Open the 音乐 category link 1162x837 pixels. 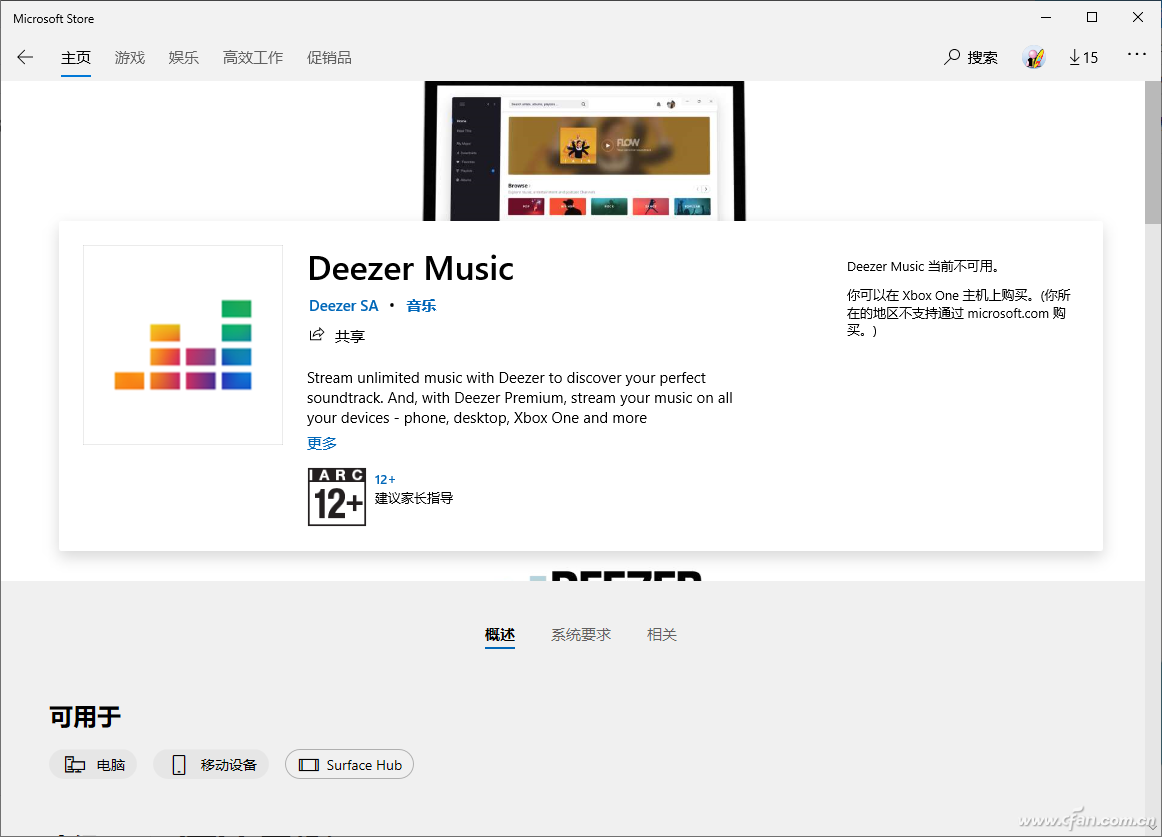(421, 305)
